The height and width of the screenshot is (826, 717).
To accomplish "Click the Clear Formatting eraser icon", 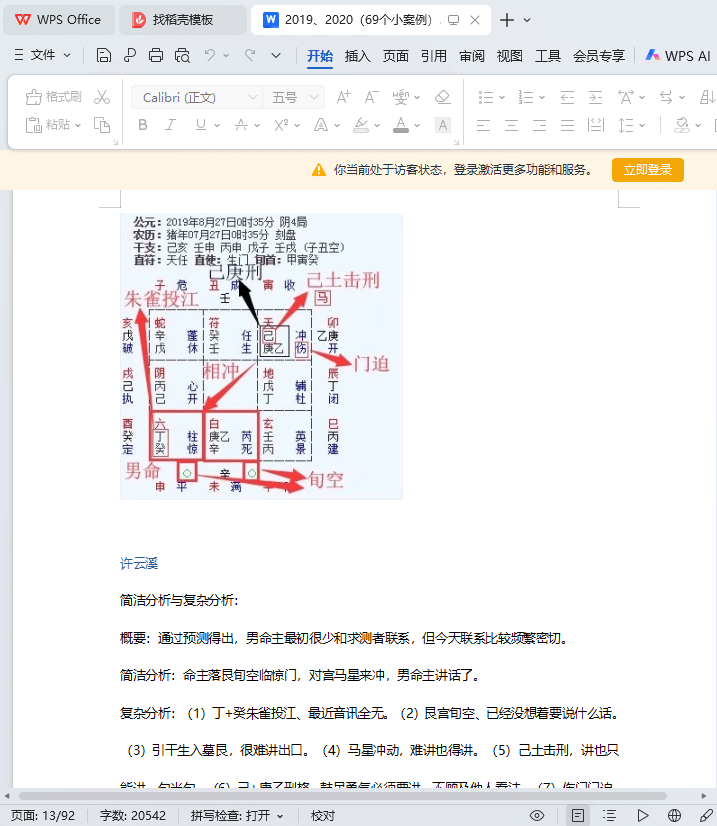I will click(443, 97).
